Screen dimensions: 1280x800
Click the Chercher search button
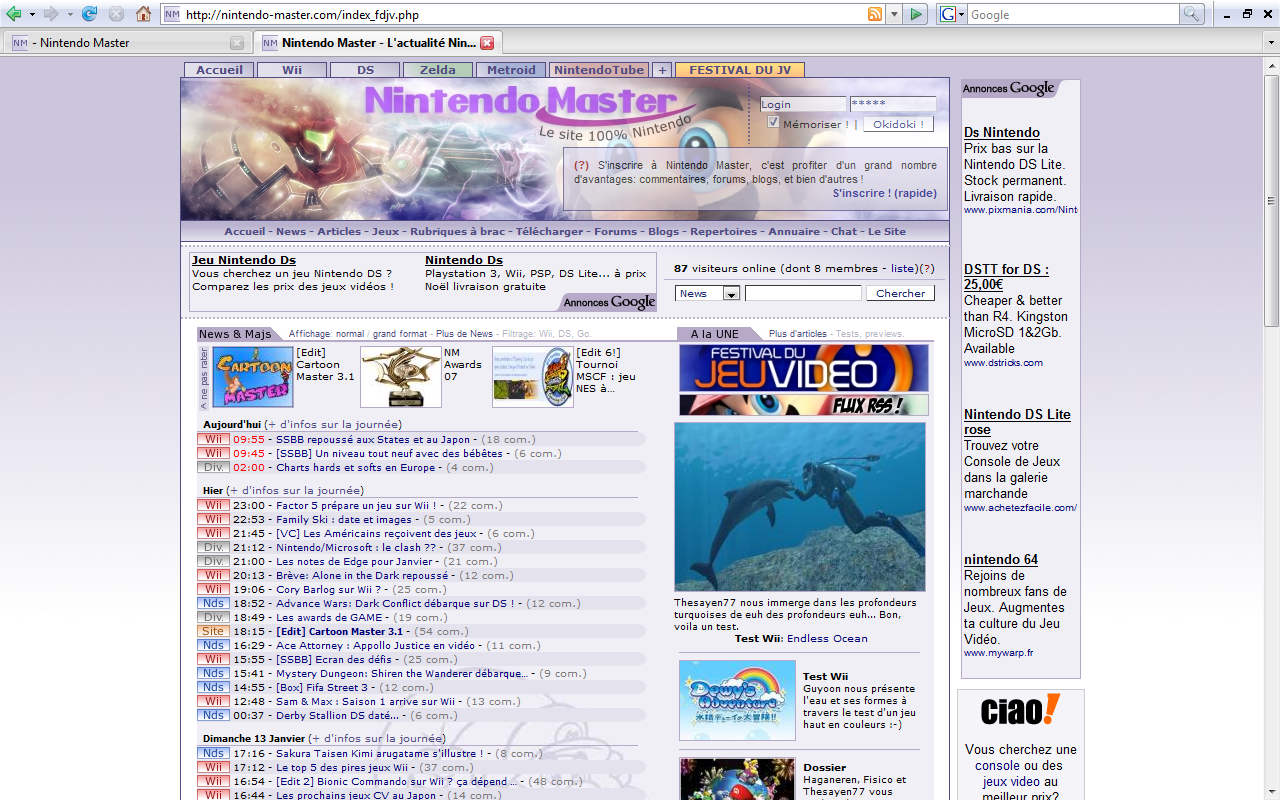coord(901,293)
